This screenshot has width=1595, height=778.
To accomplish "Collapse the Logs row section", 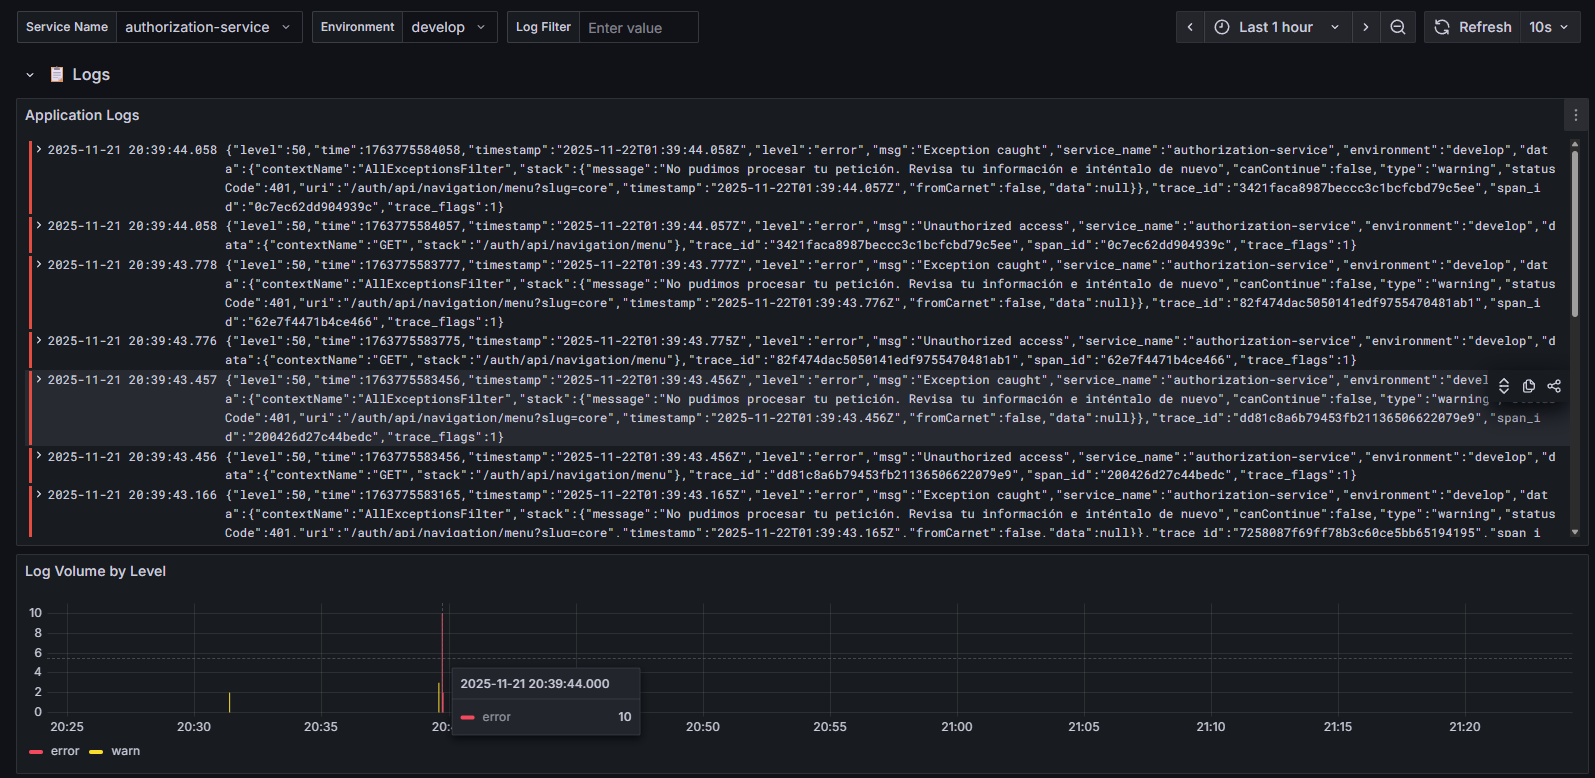I will click(x=30, y=75).
